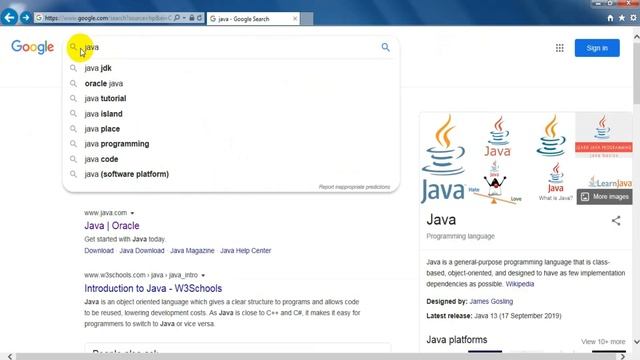
Task: Click the search magnifier in address bar
Action: [177, 18]
